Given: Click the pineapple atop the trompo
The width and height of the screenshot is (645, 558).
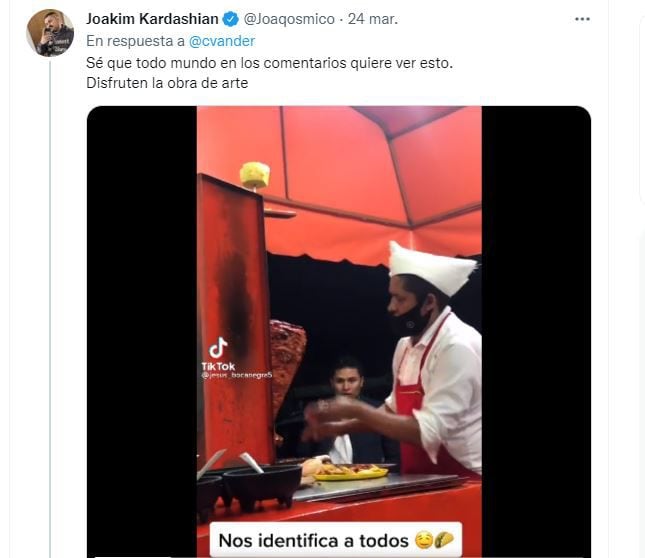Looking at the screenshot, I should coord(254,175).
